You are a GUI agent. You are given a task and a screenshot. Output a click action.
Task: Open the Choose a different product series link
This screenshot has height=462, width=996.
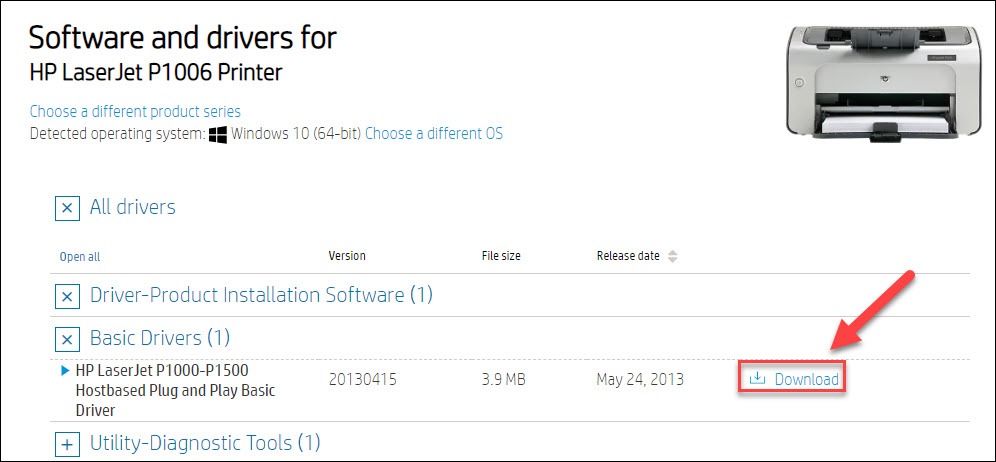click(x=135, y=112)
